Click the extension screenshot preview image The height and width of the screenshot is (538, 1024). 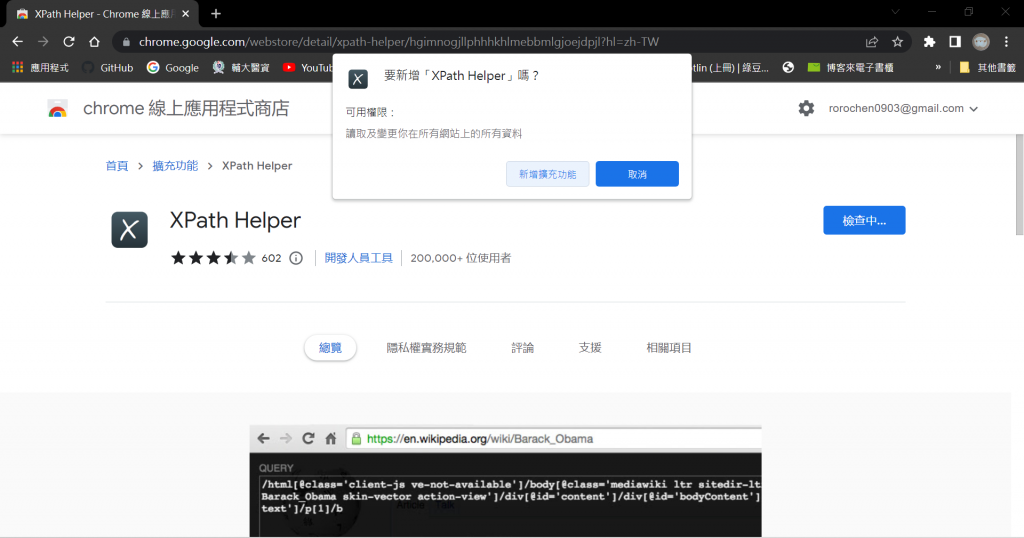[505, 481]
